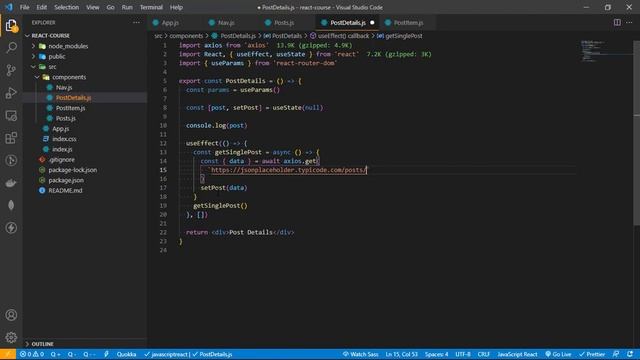Click the Watch Sass status bar item
This screenshot has width=640, height=360.
click(x=360, y=354)
